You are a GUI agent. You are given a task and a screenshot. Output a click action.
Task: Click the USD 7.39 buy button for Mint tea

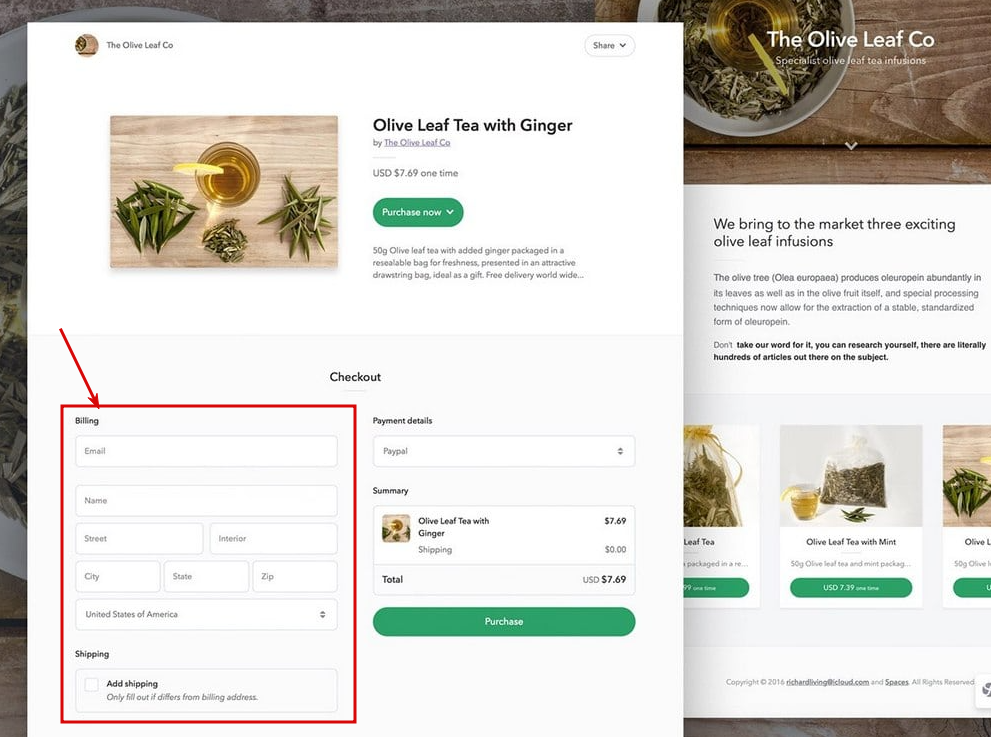tap(850, 588)
